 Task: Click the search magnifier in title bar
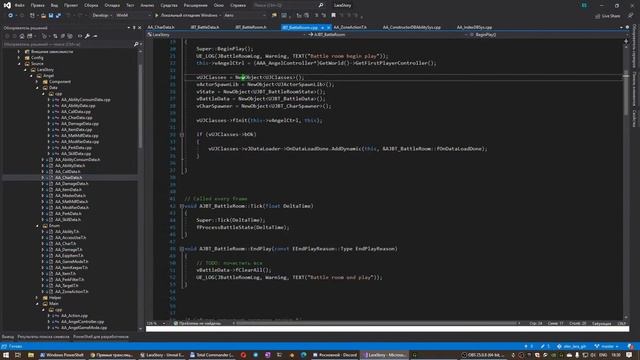(x=321, y=5)
